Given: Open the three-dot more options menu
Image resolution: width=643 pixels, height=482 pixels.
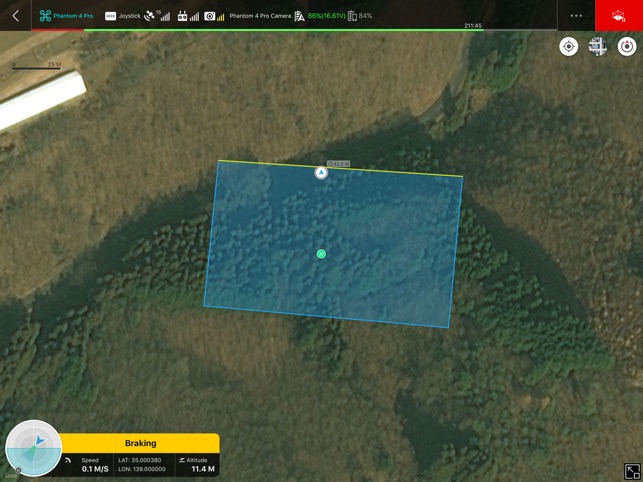Looking at the screenshot, I should tap(576, 16).
